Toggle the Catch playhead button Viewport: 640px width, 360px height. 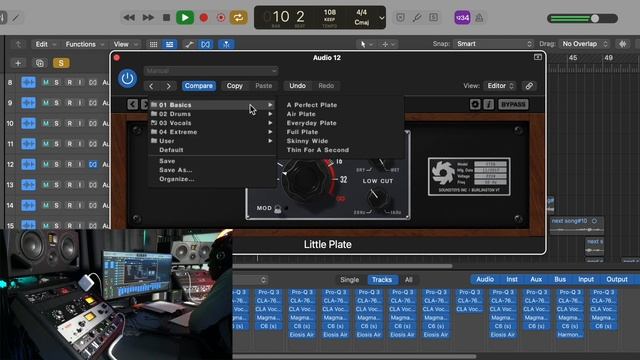coord(226,44)
